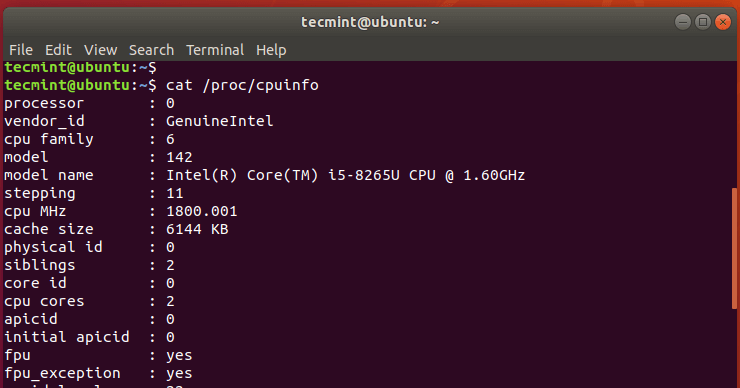Click the GenuineIntel vendor value
Screen dimensions: 740x388
[x=219, y=121]
